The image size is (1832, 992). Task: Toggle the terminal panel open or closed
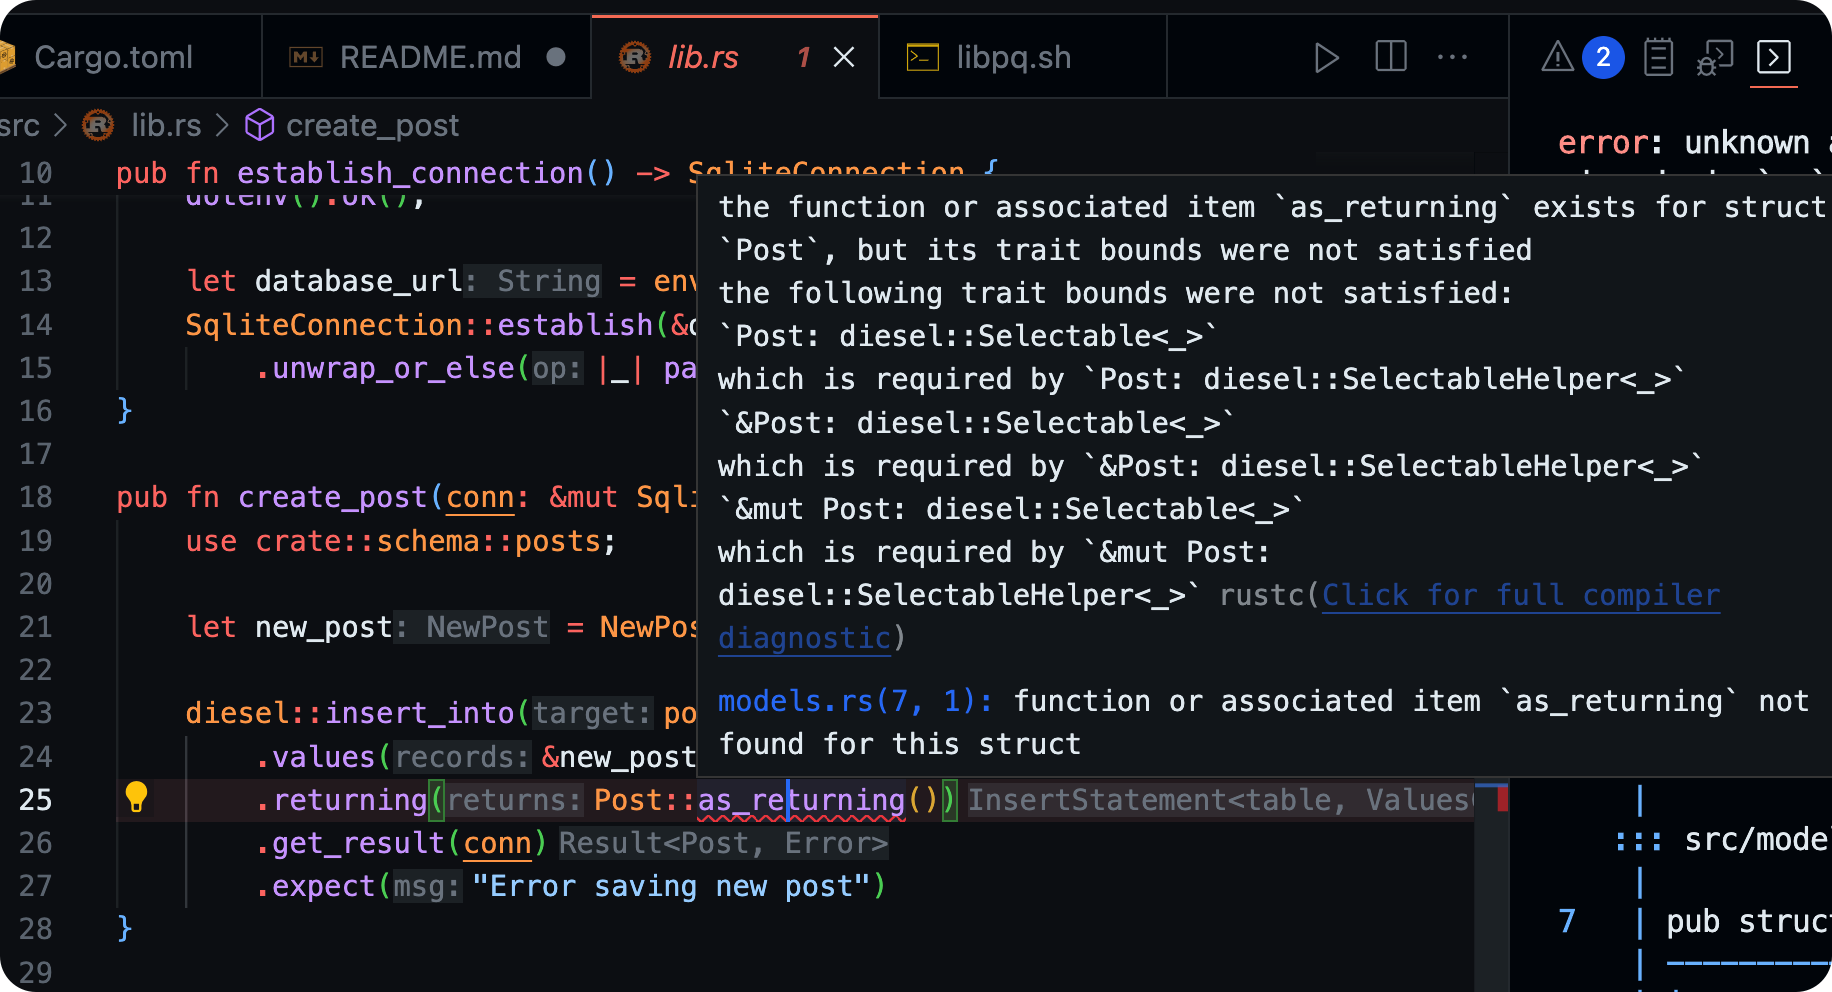coord(1774,58)
